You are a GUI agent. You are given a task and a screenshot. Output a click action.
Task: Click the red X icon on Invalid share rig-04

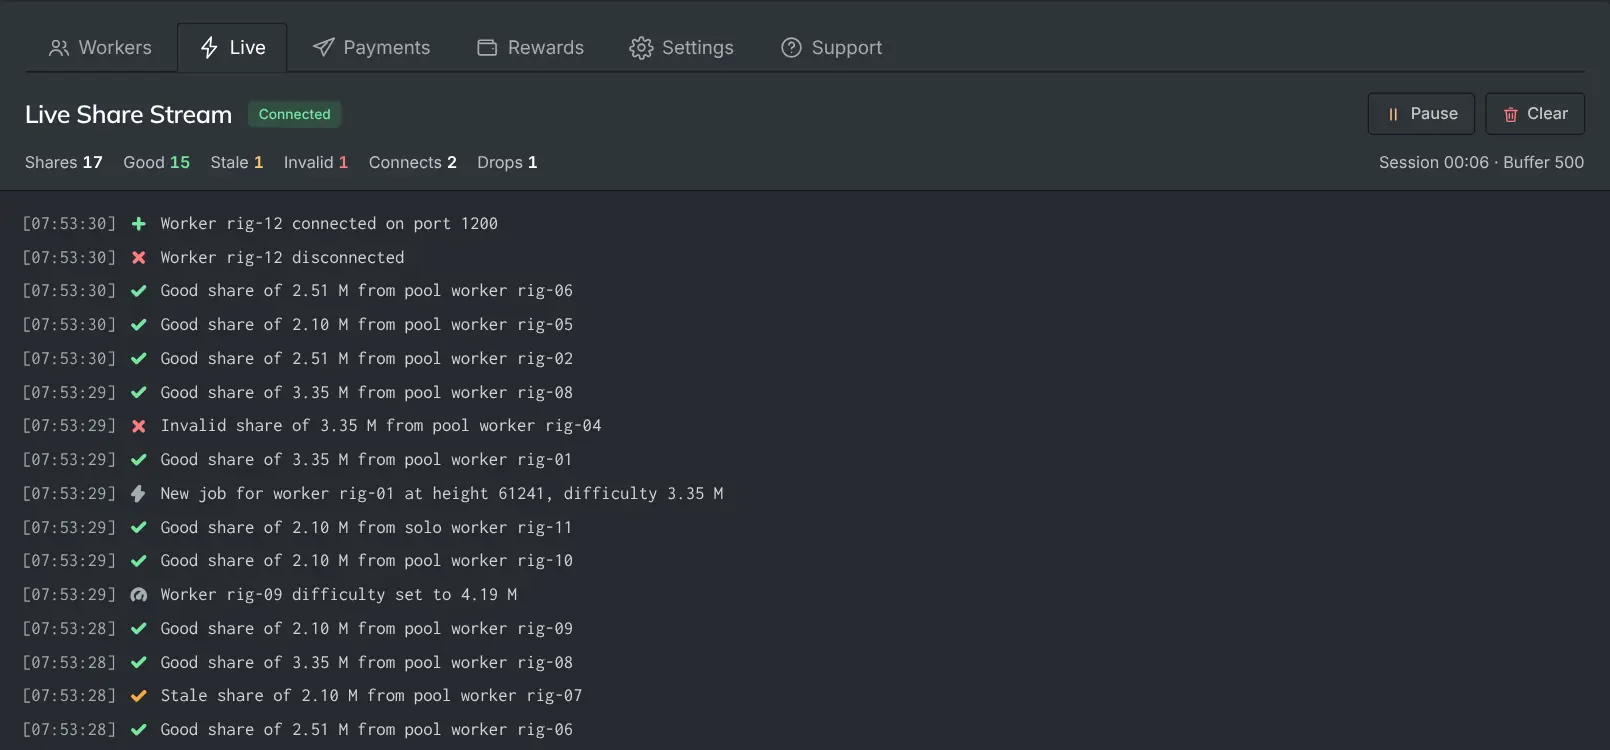coord(139,426)
